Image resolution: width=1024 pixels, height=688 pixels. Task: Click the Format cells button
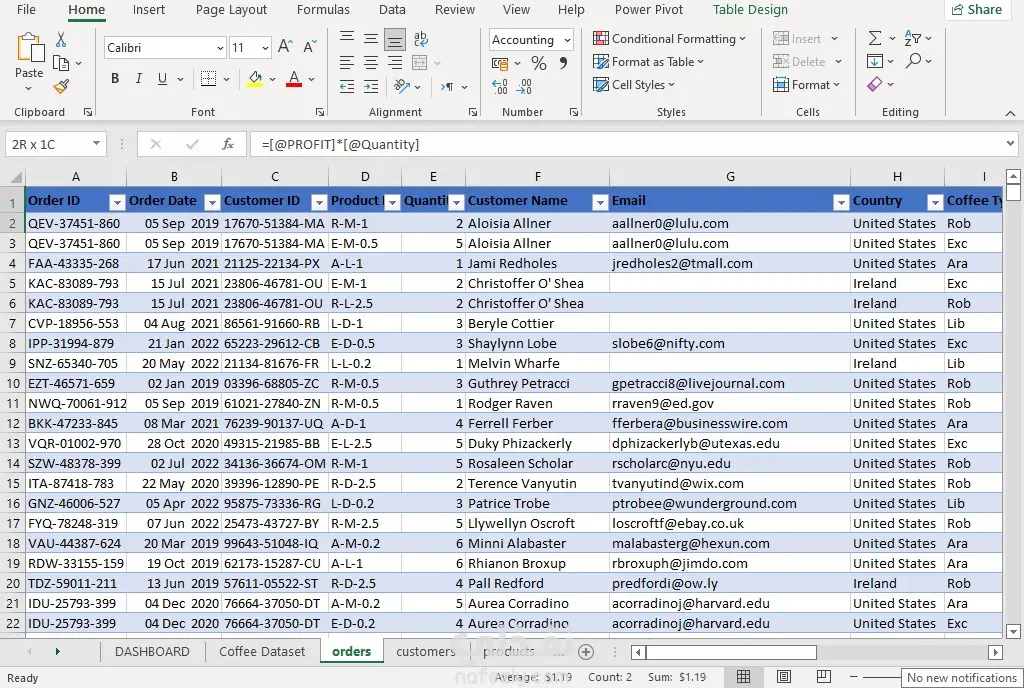click(x=807, y=84)
